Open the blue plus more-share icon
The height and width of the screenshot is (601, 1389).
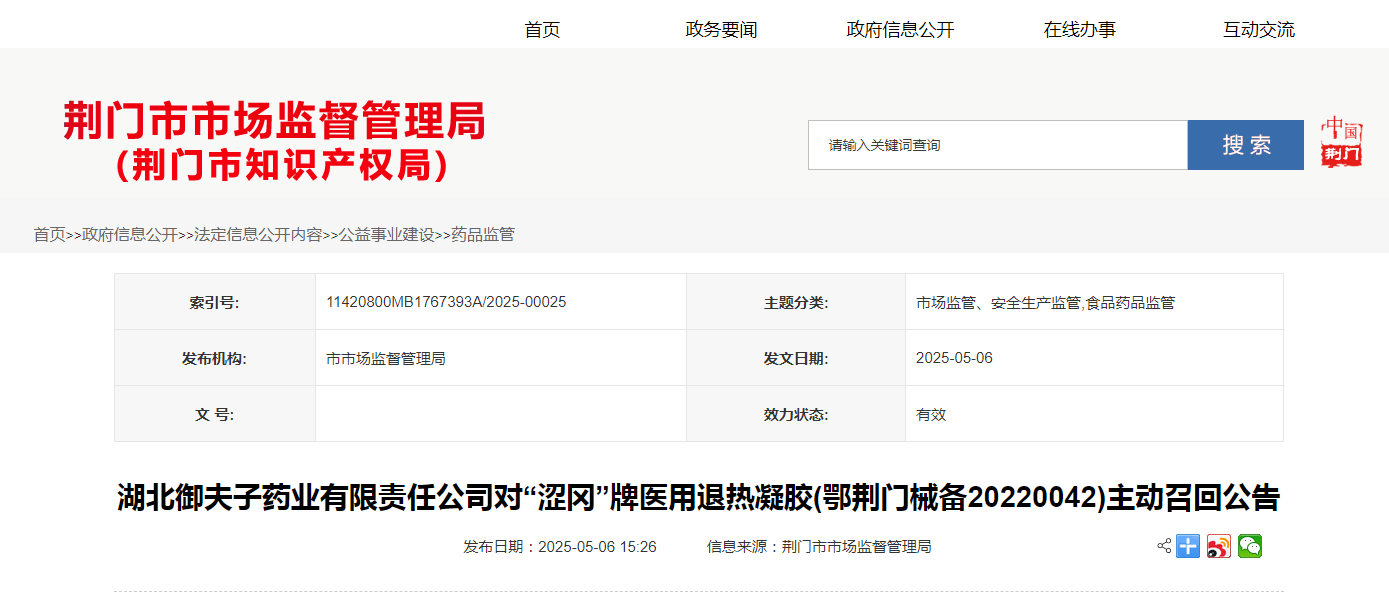point(1188,546)
